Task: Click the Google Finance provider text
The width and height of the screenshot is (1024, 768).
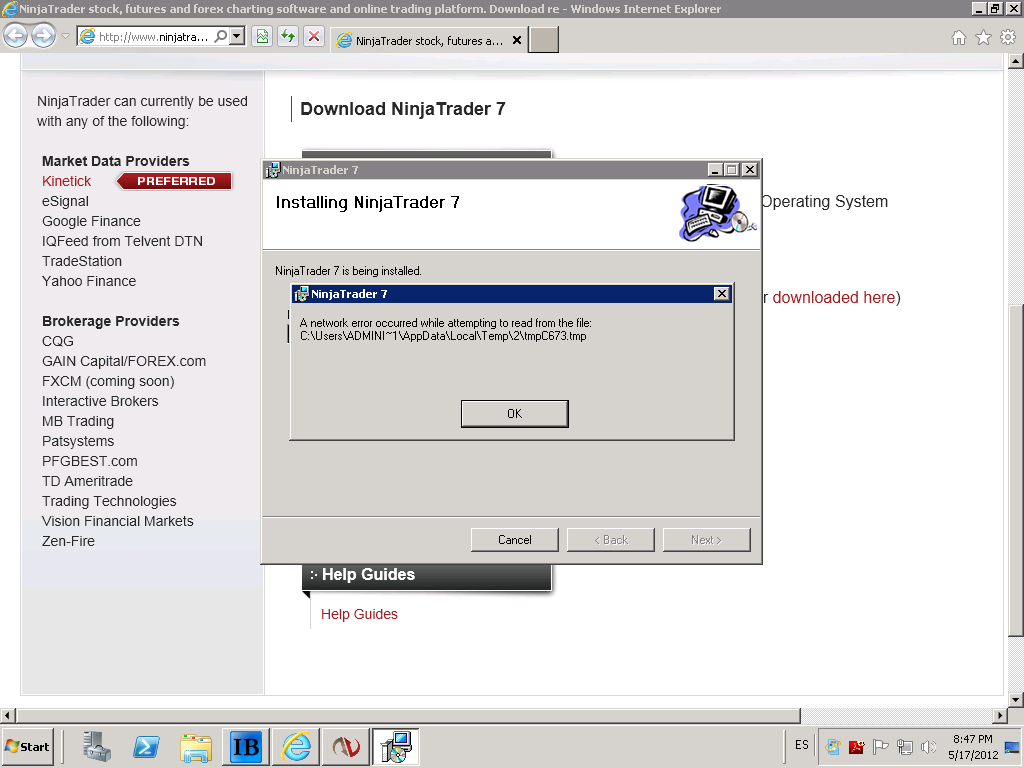Action: [x=91, y=221]
